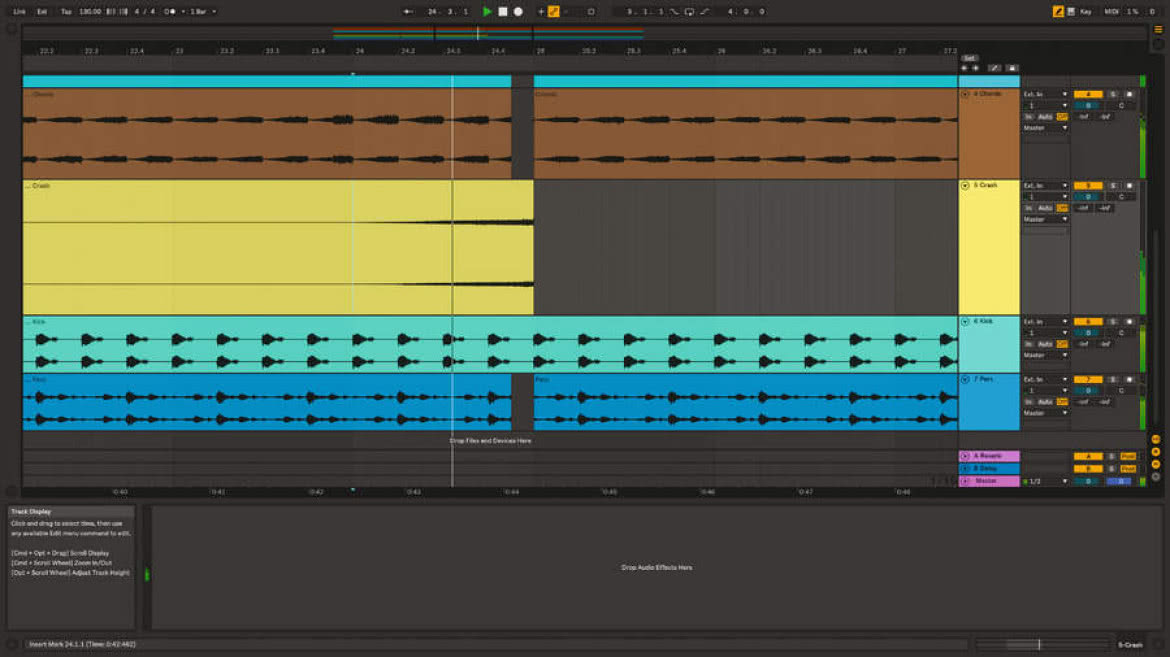This screenshot has height=657, width=1170.
Task: Set 6 Kick monitoring to Auto
Action: tap(1045, 344)
